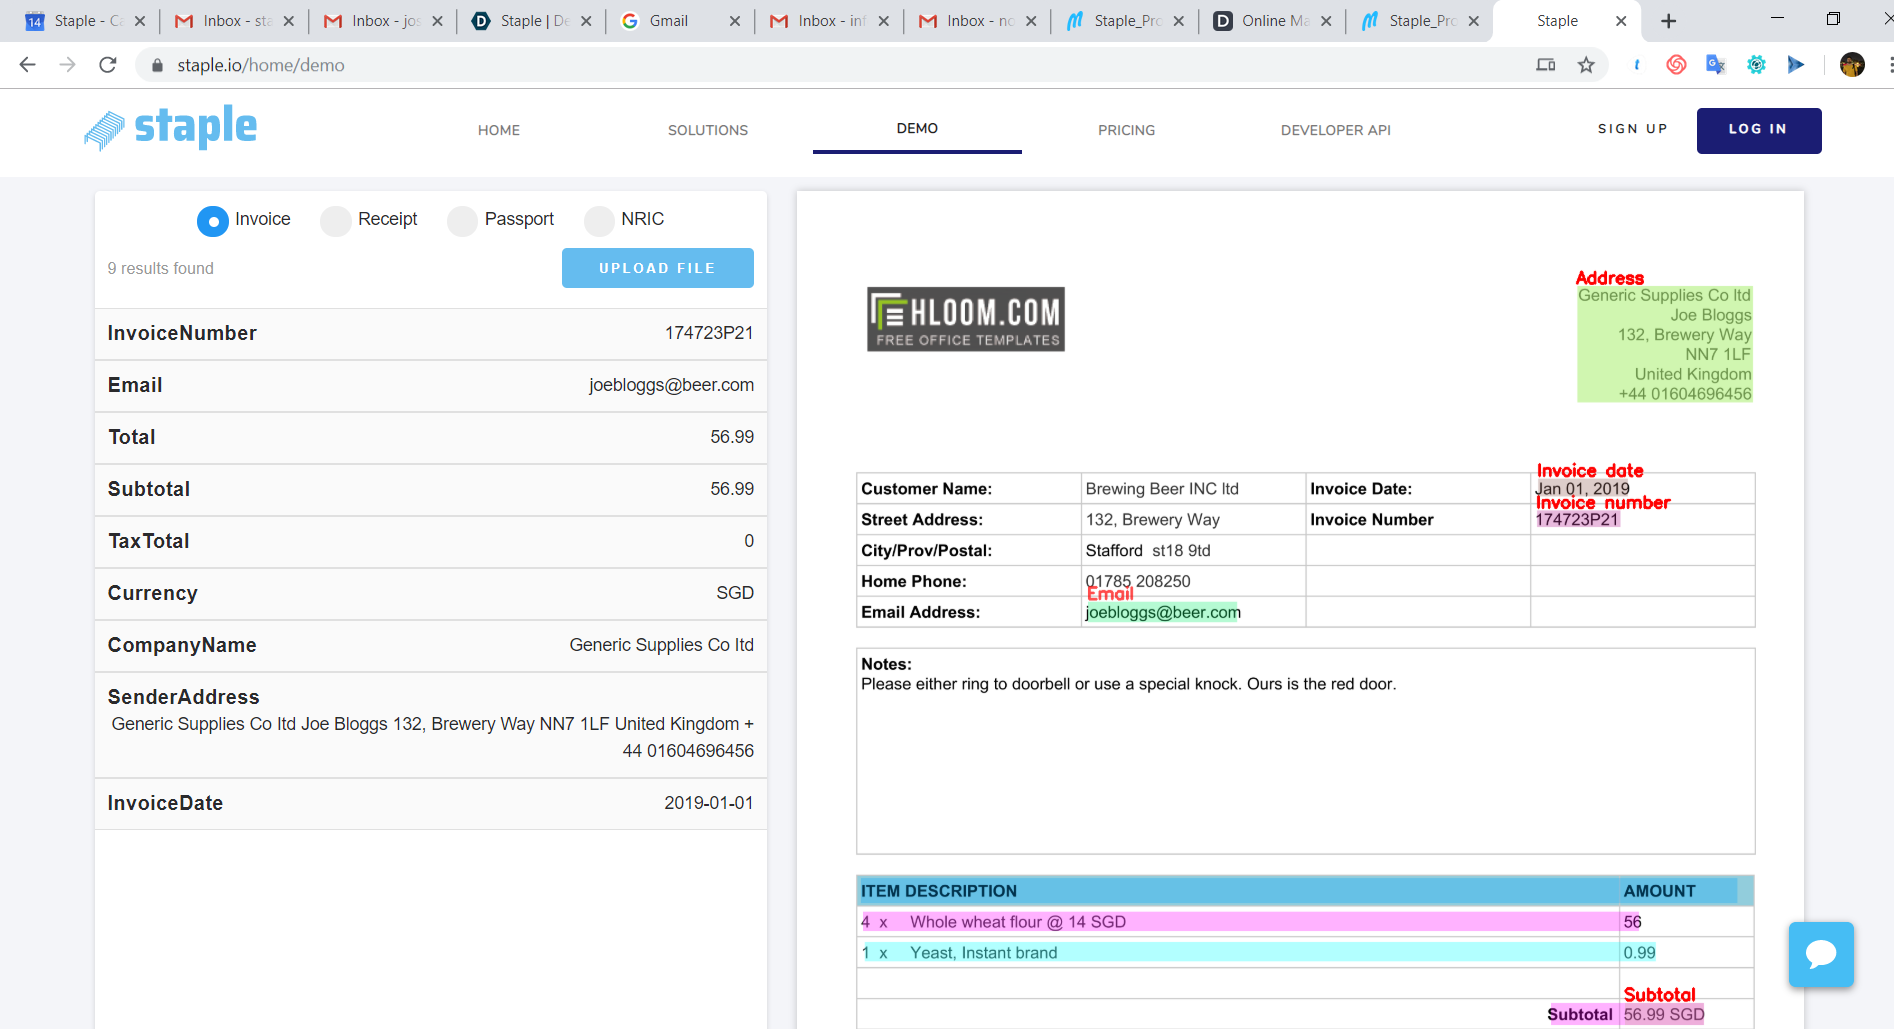This screenshot has height=1029, width=1894.
Task: Open the SOLUTIONS menu item
Action: (708, 130)
